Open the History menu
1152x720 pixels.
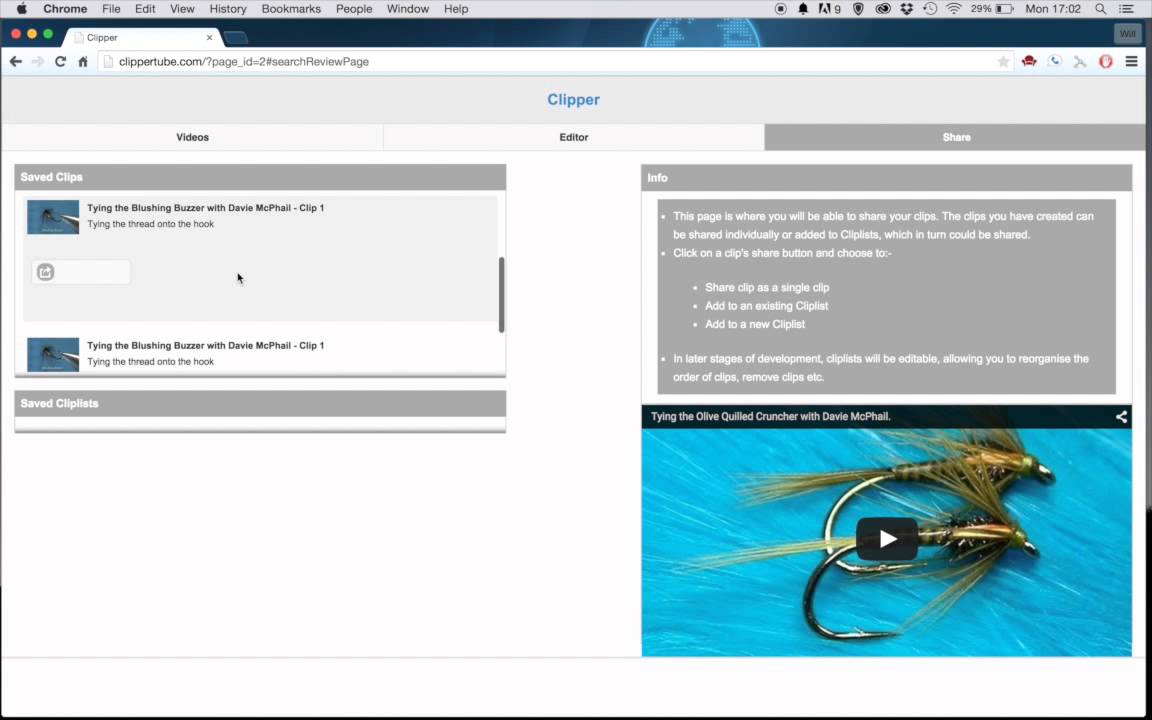[x=228, y=9]
